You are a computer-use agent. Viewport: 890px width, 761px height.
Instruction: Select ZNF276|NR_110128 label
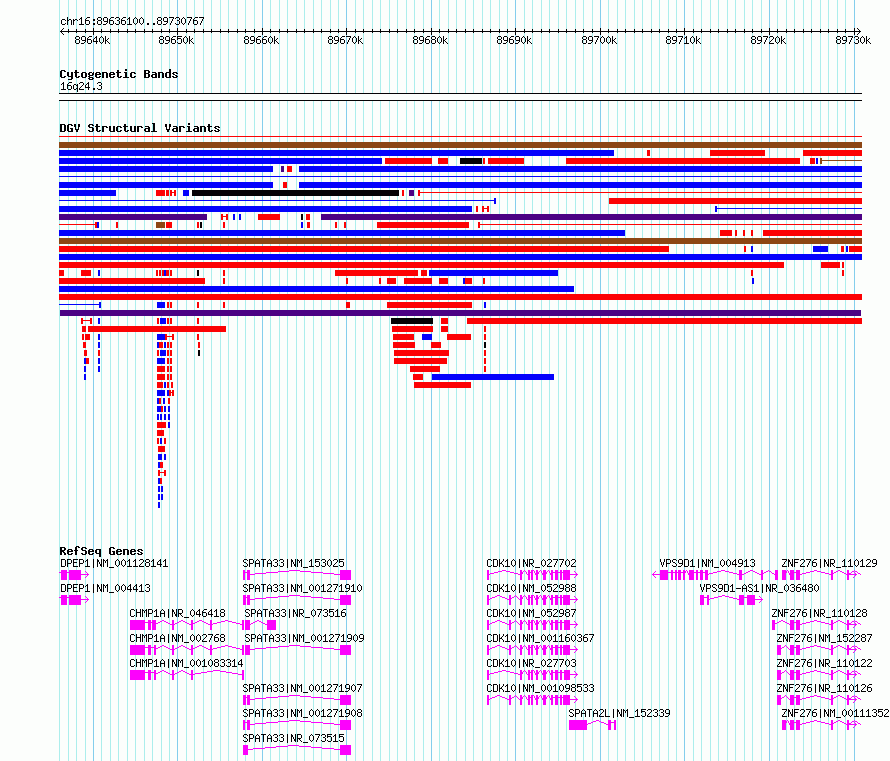click(x=820, y=613)
